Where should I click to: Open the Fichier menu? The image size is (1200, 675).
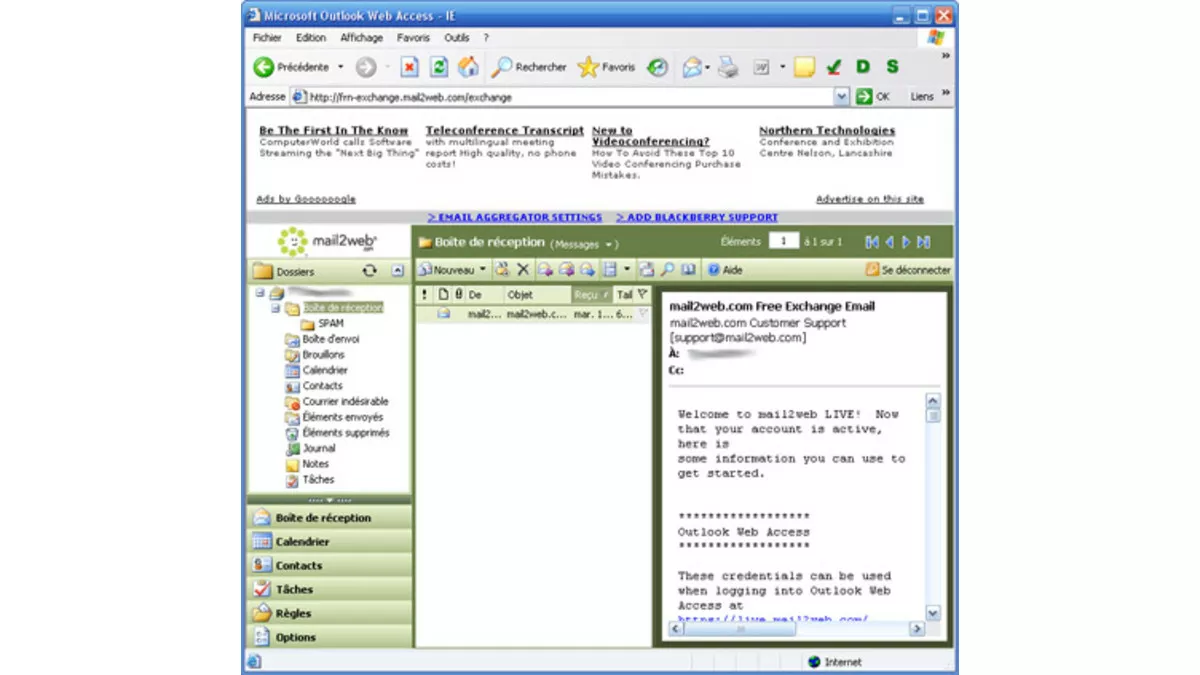pos(266,37)
